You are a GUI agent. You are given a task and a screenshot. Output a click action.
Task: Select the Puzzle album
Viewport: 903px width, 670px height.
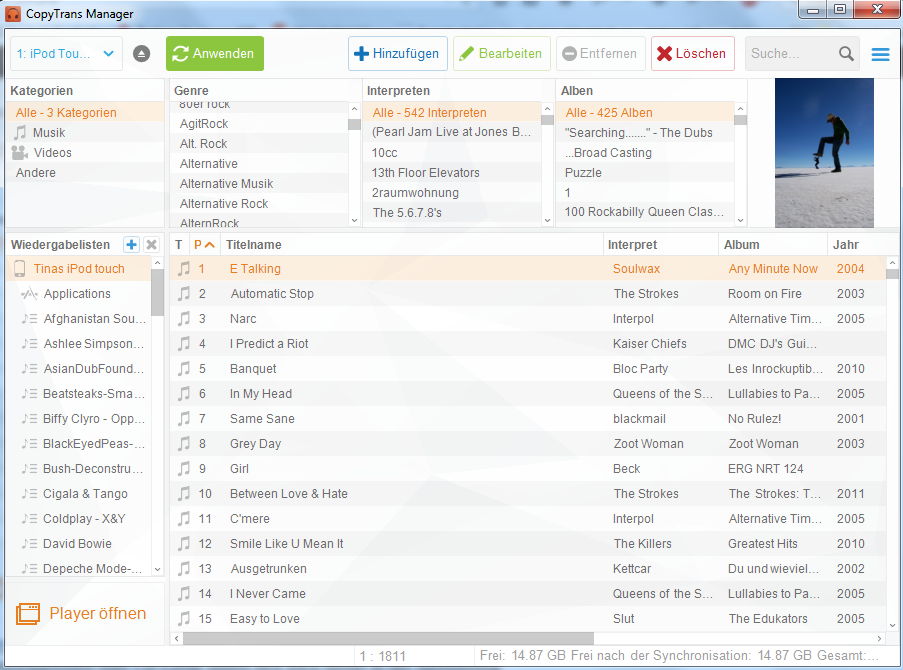click(645, 173)
